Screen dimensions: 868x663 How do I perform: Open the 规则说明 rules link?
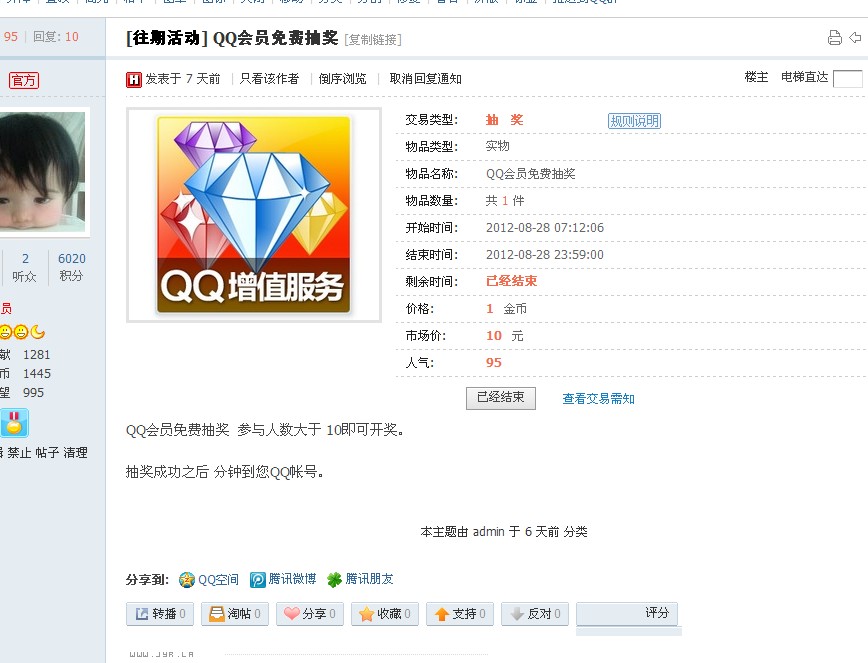point(634,121)
